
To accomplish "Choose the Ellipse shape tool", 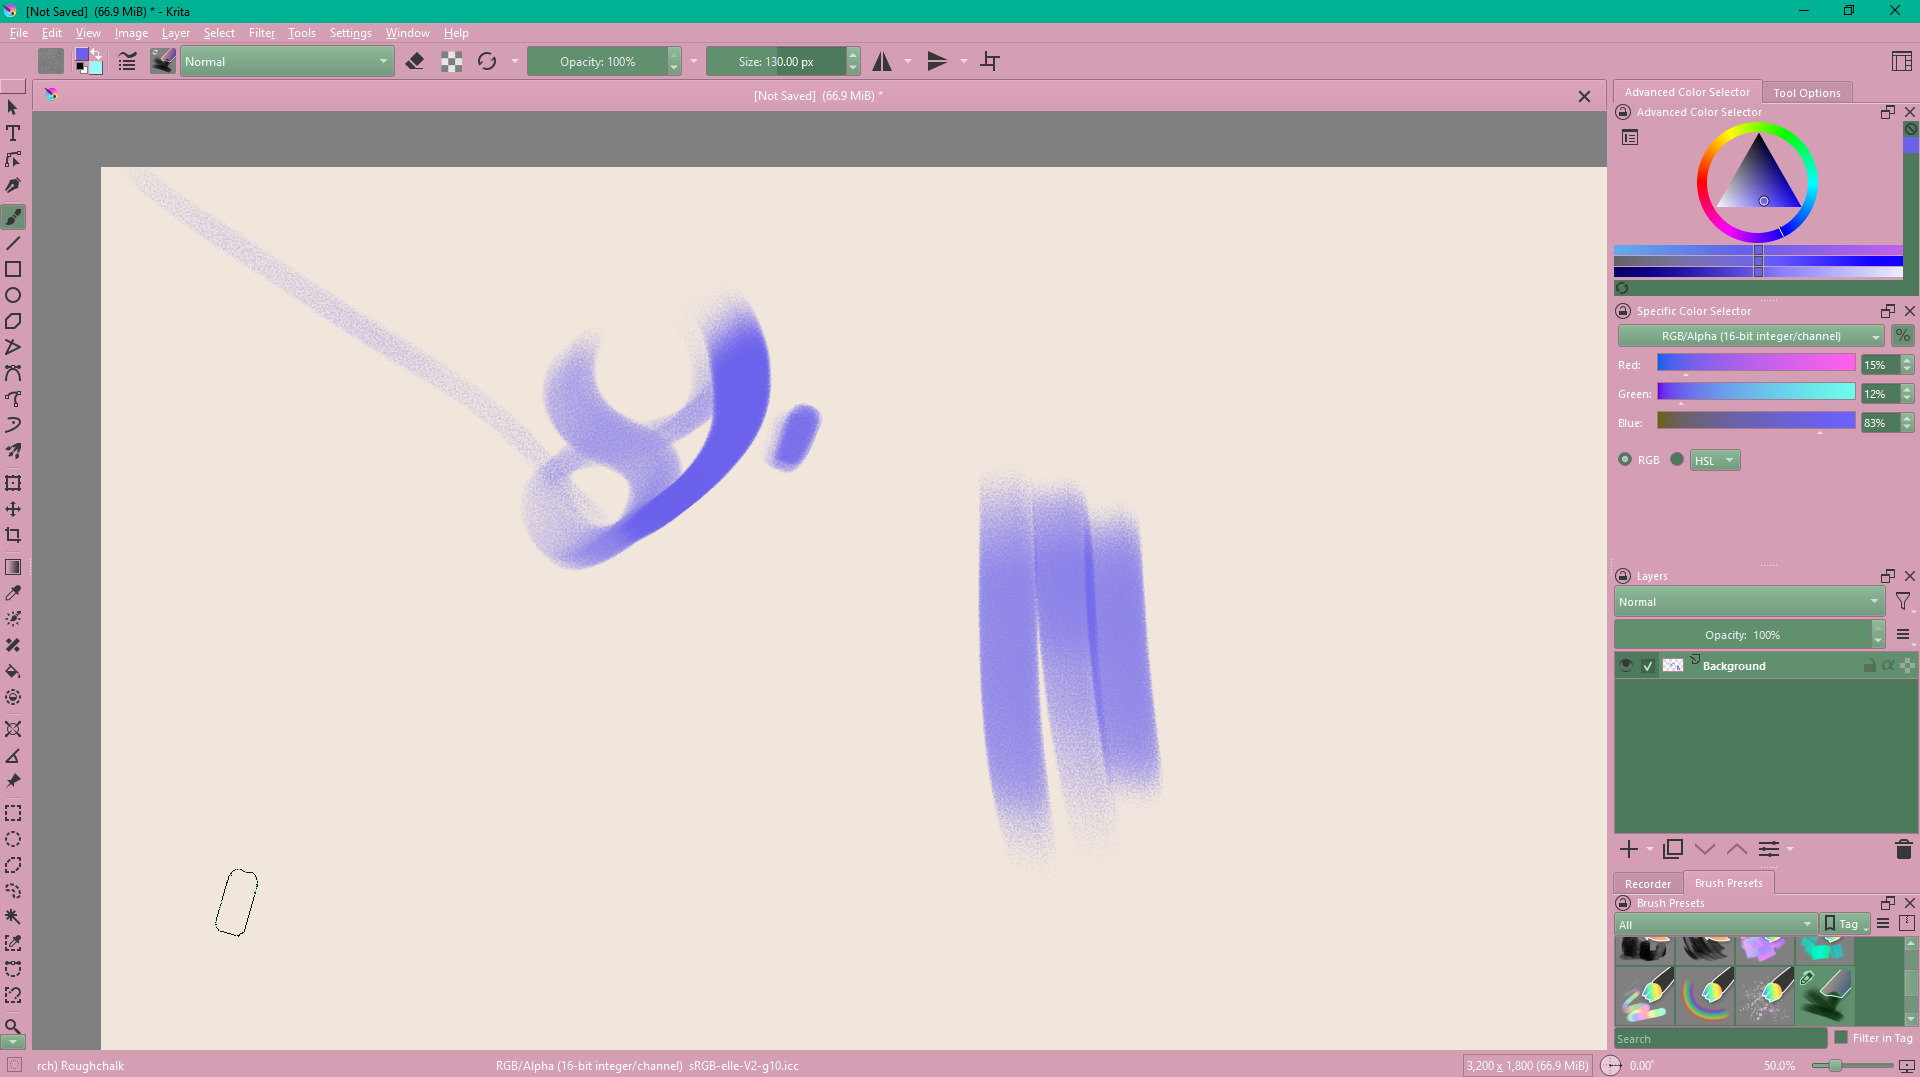I will 13,295.
